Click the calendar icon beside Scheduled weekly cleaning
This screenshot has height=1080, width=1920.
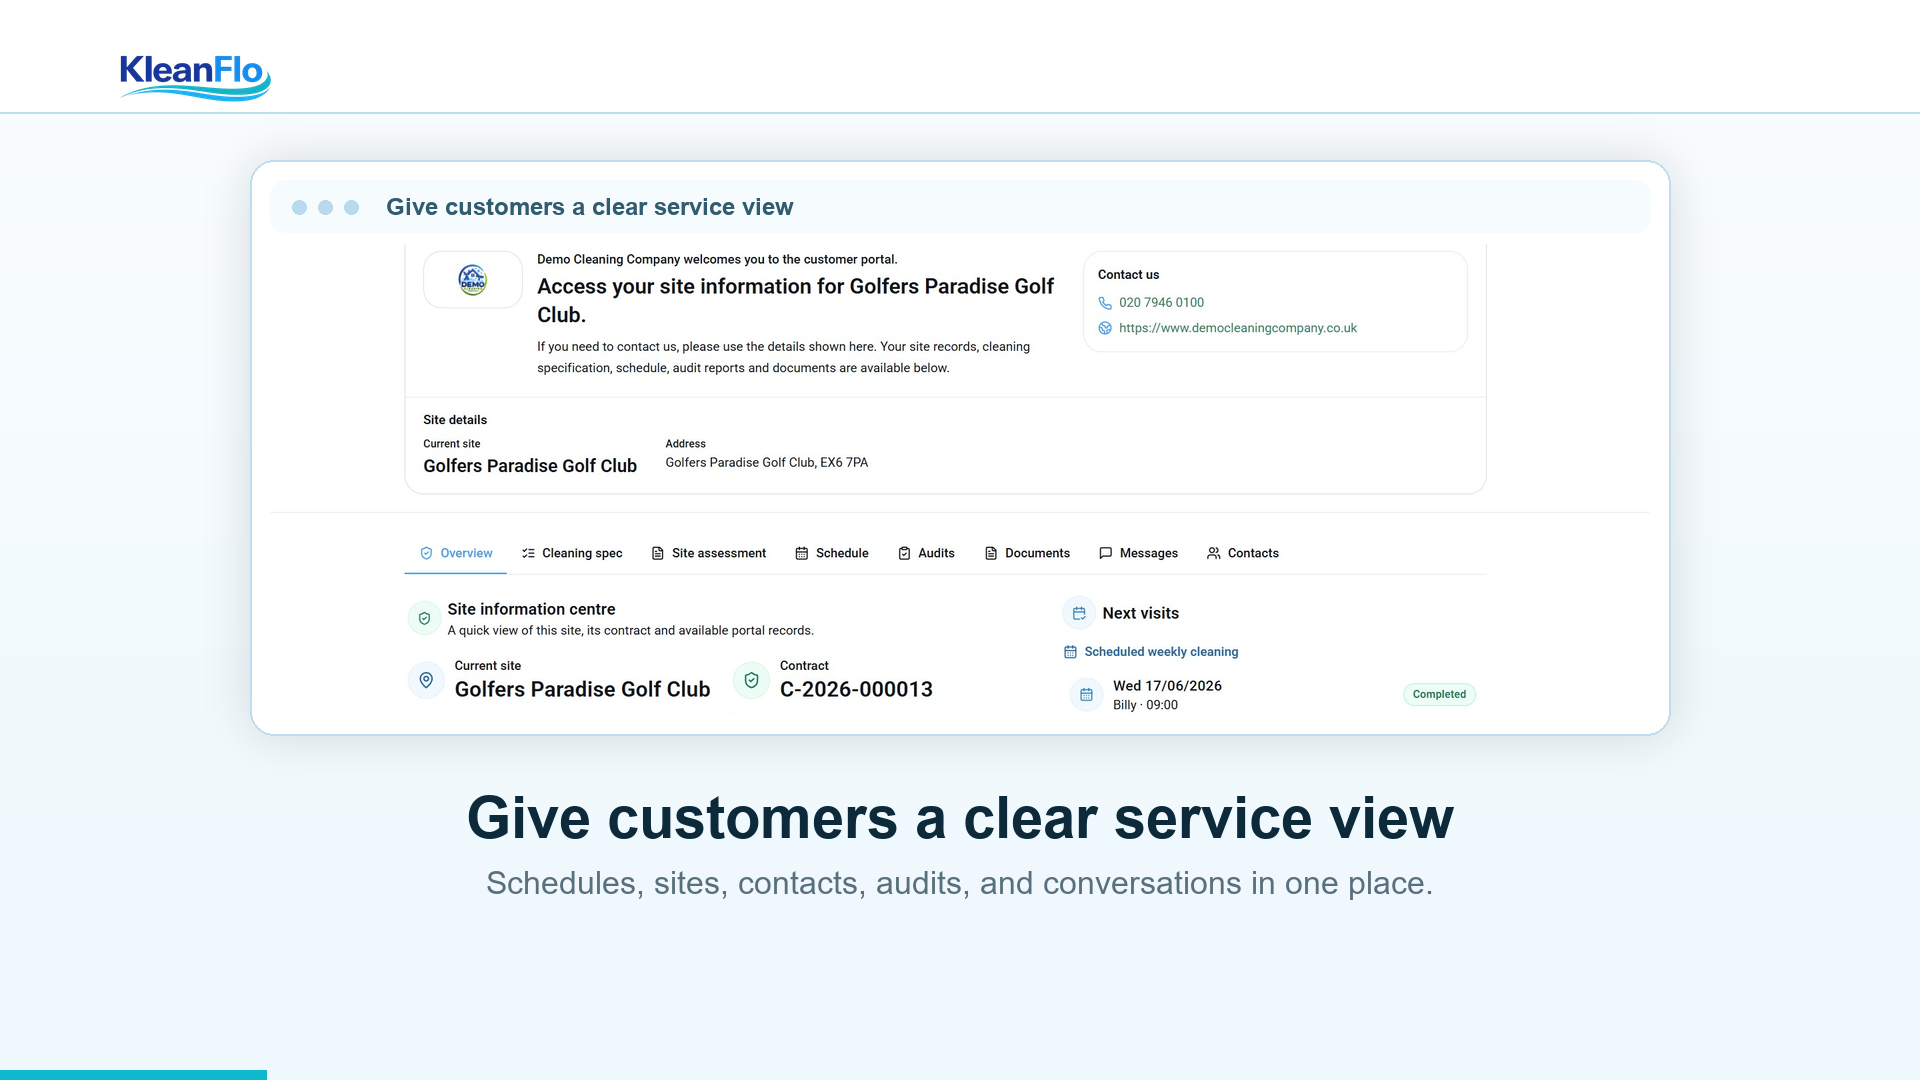coord(1070,652)
